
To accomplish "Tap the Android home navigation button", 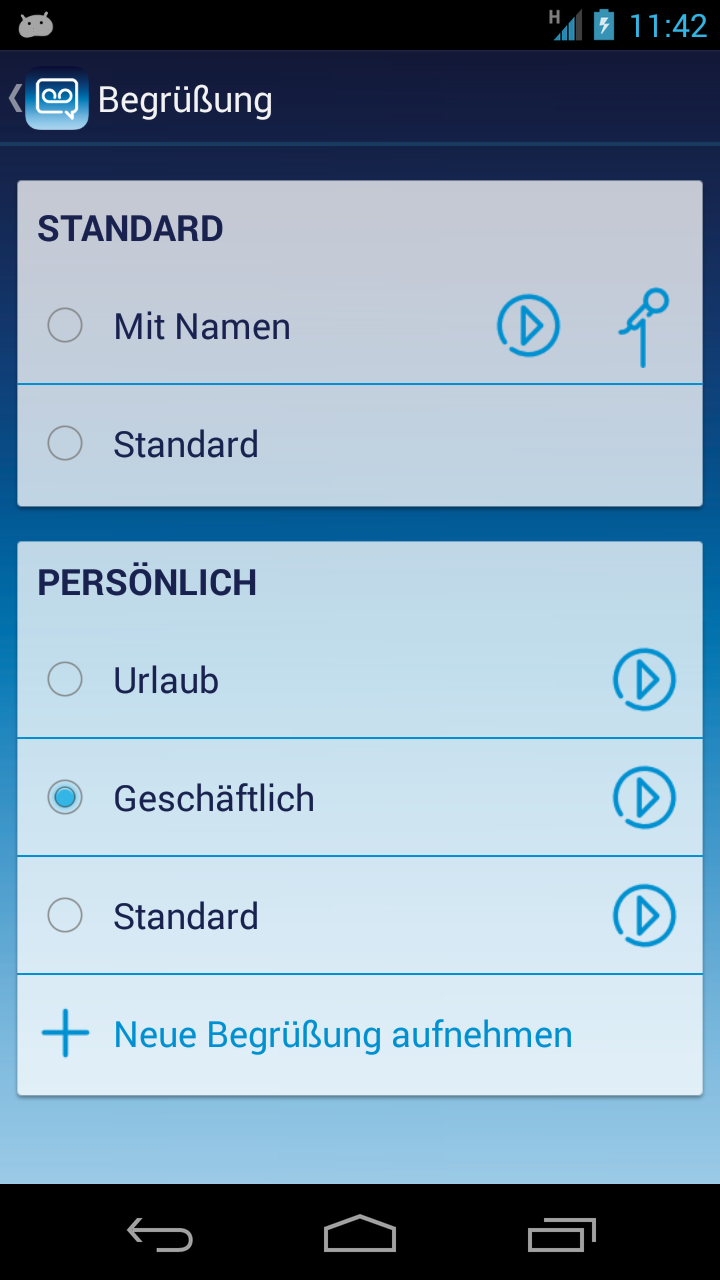I will [x=360, y=1234].
